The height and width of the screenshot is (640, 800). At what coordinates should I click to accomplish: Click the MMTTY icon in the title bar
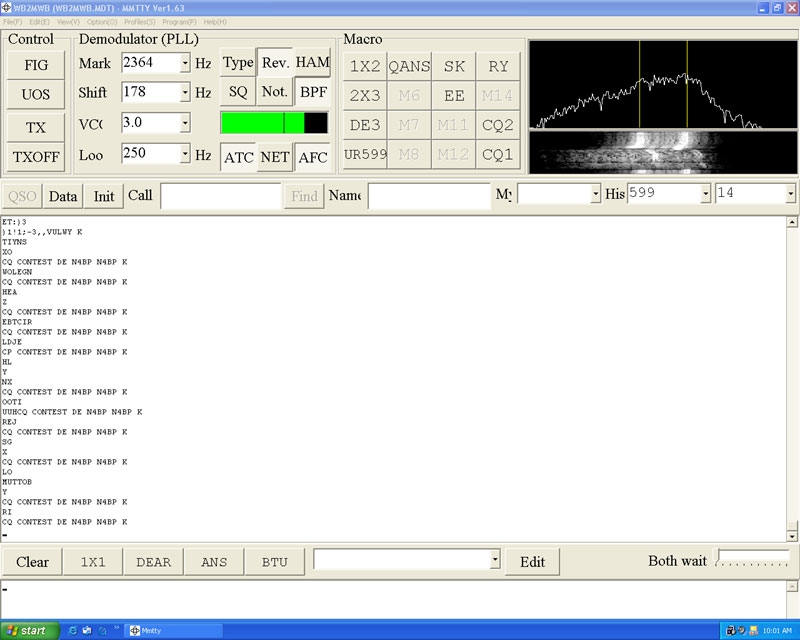click(6, 7)
